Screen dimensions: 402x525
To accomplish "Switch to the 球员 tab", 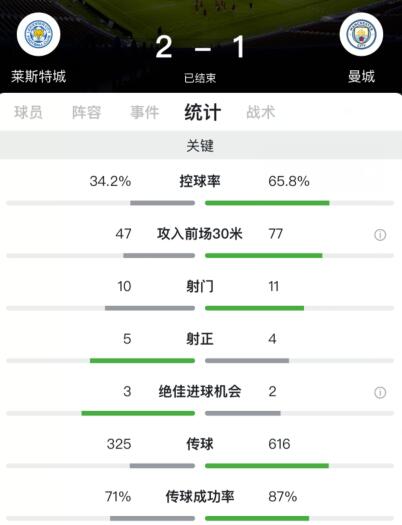I will 28,112.
